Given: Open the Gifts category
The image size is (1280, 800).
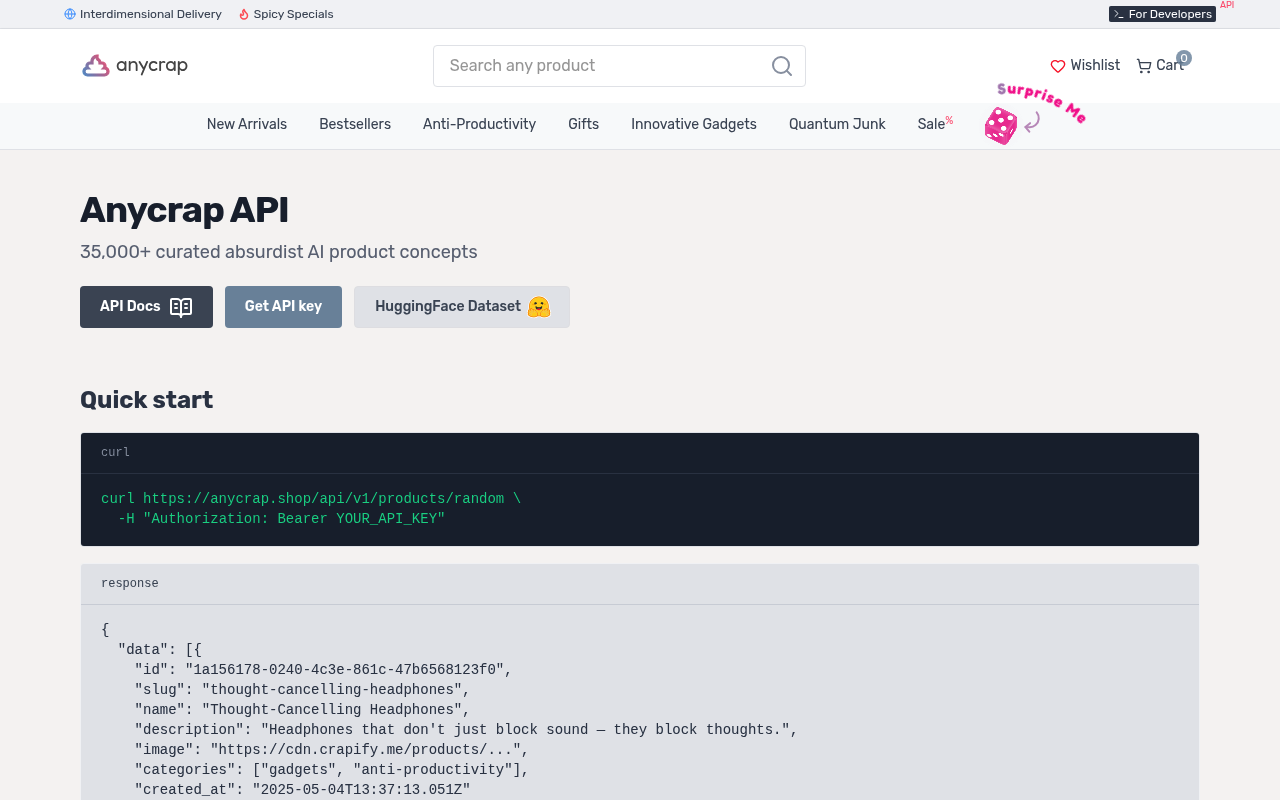Looking at the screenshot, I should pyautogui.click(x=583, y=124).
